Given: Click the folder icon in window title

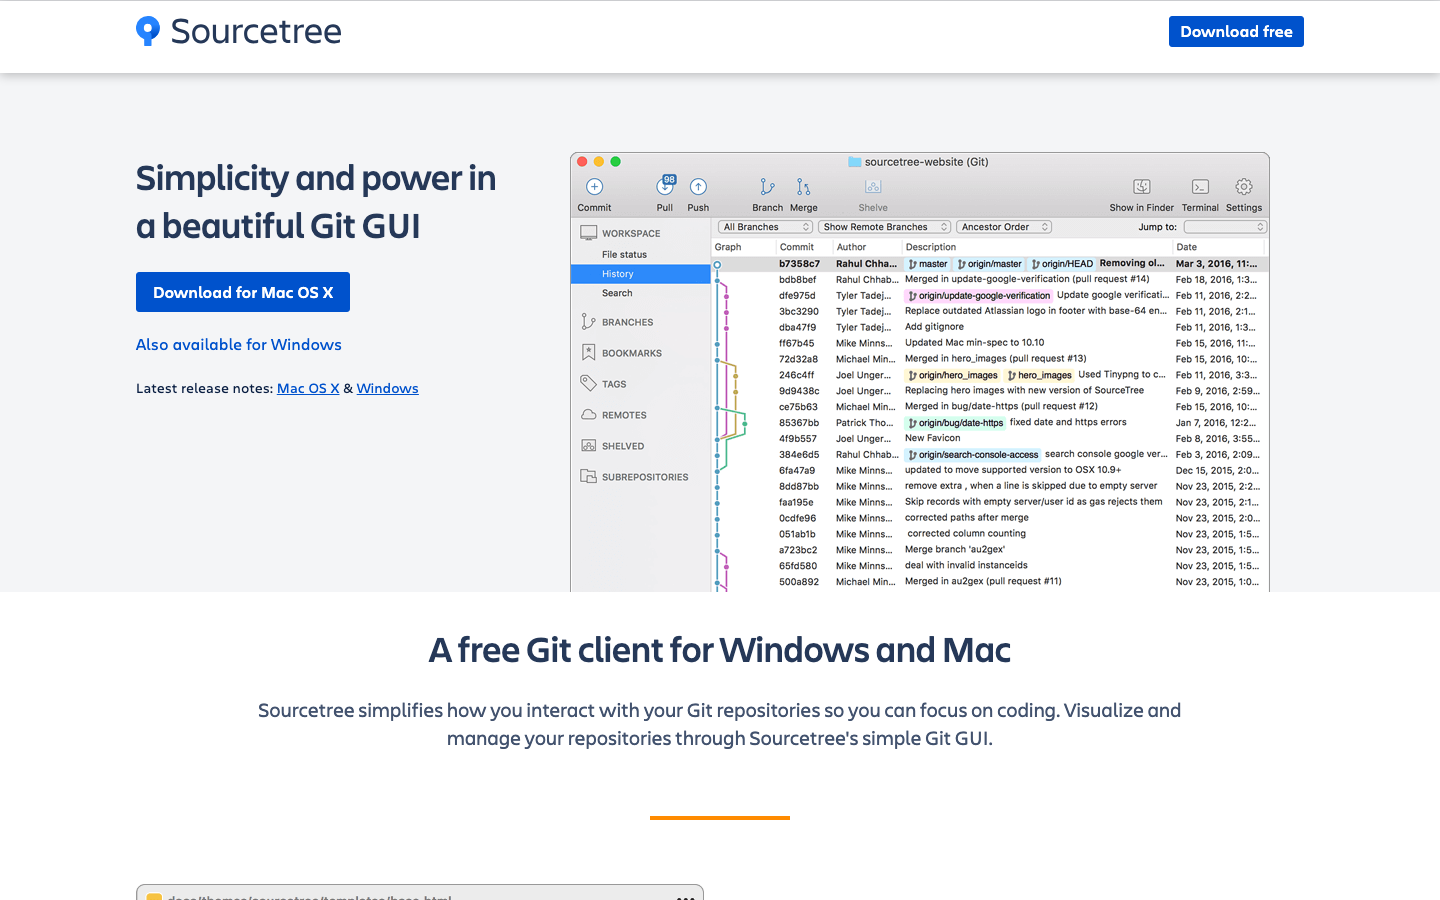Looking at the screenshot, I should [854, 162].
